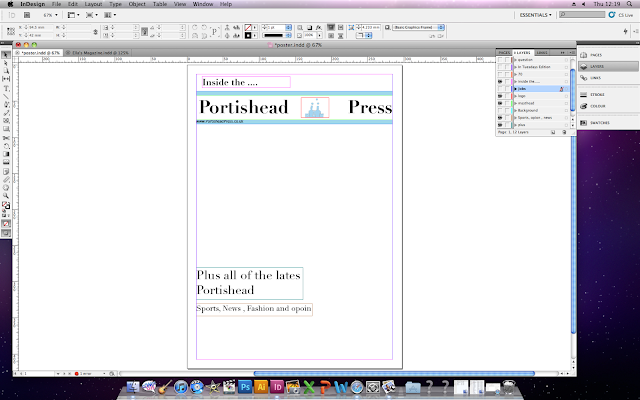Toggle visibility of 'Sports, opion , news' layer
This screenshot has height=400, width=640.
pyautogui.click(x=500, y=118)
